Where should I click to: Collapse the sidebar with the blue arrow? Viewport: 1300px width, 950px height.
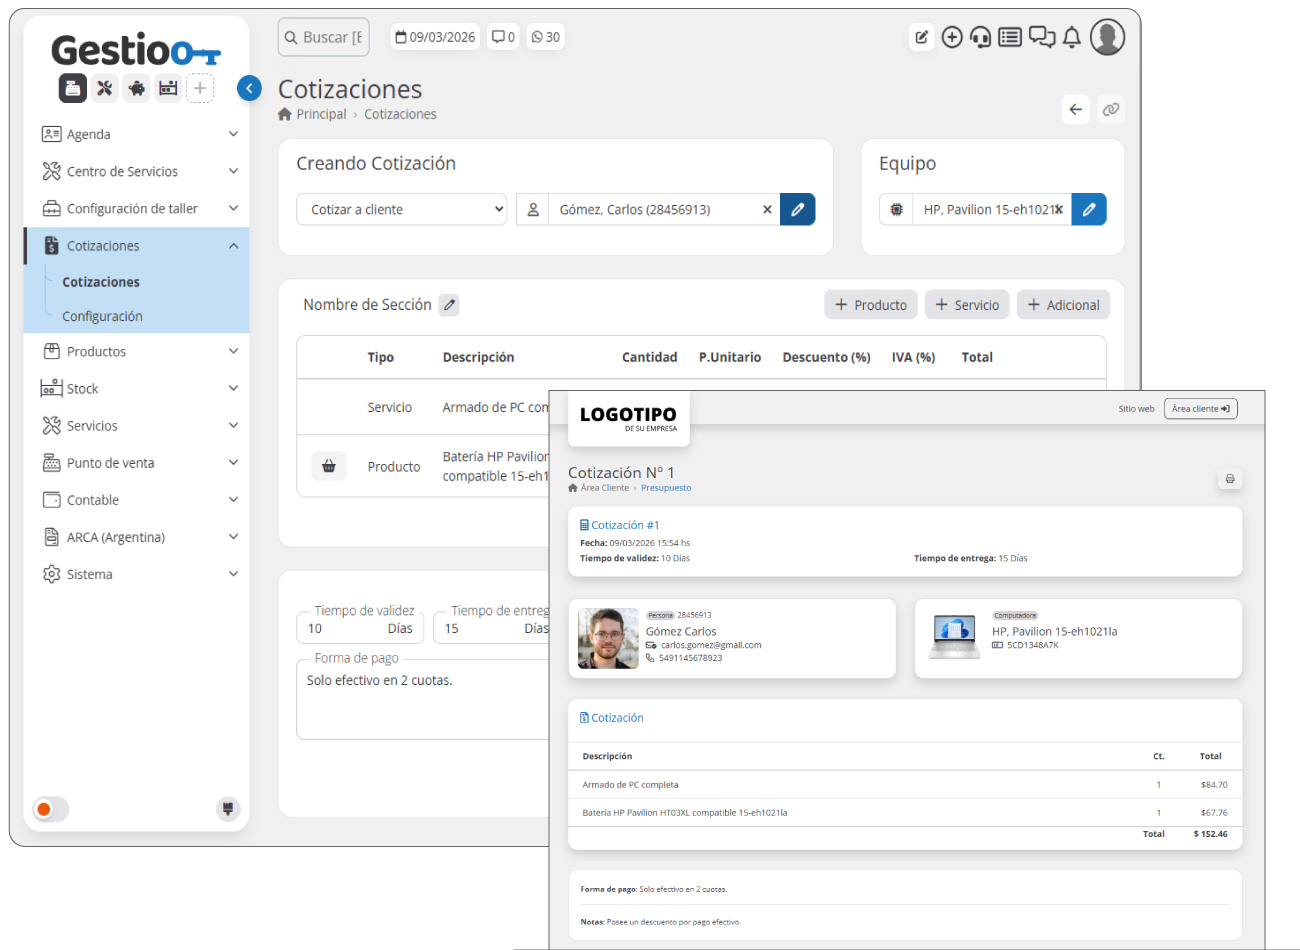point(249,88)
